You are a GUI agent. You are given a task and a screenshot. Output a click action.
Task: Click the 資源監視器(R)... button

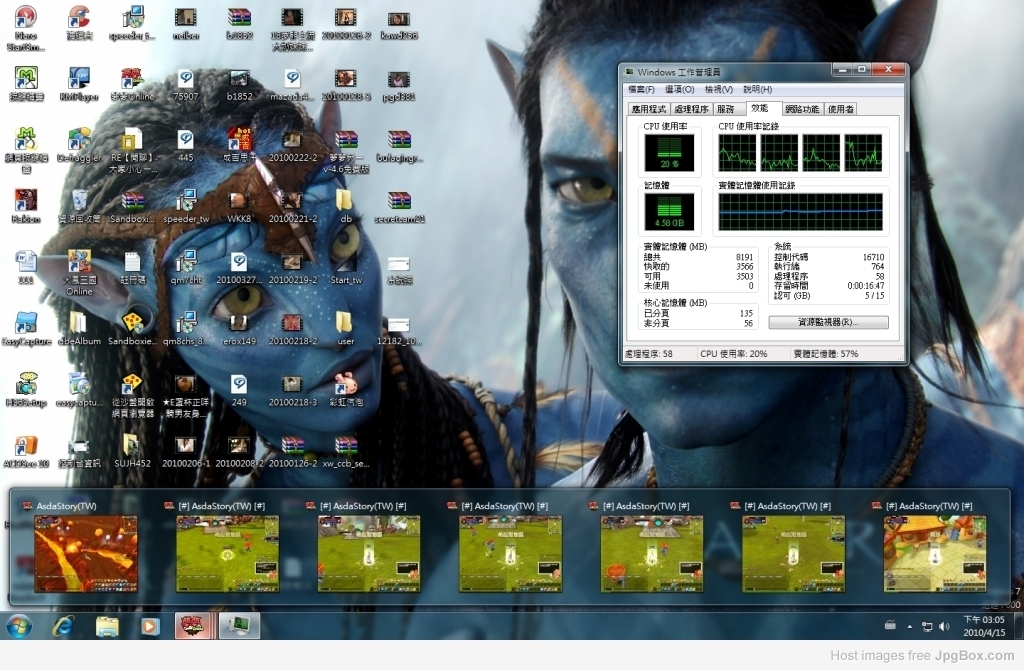(x=828, y=322)
